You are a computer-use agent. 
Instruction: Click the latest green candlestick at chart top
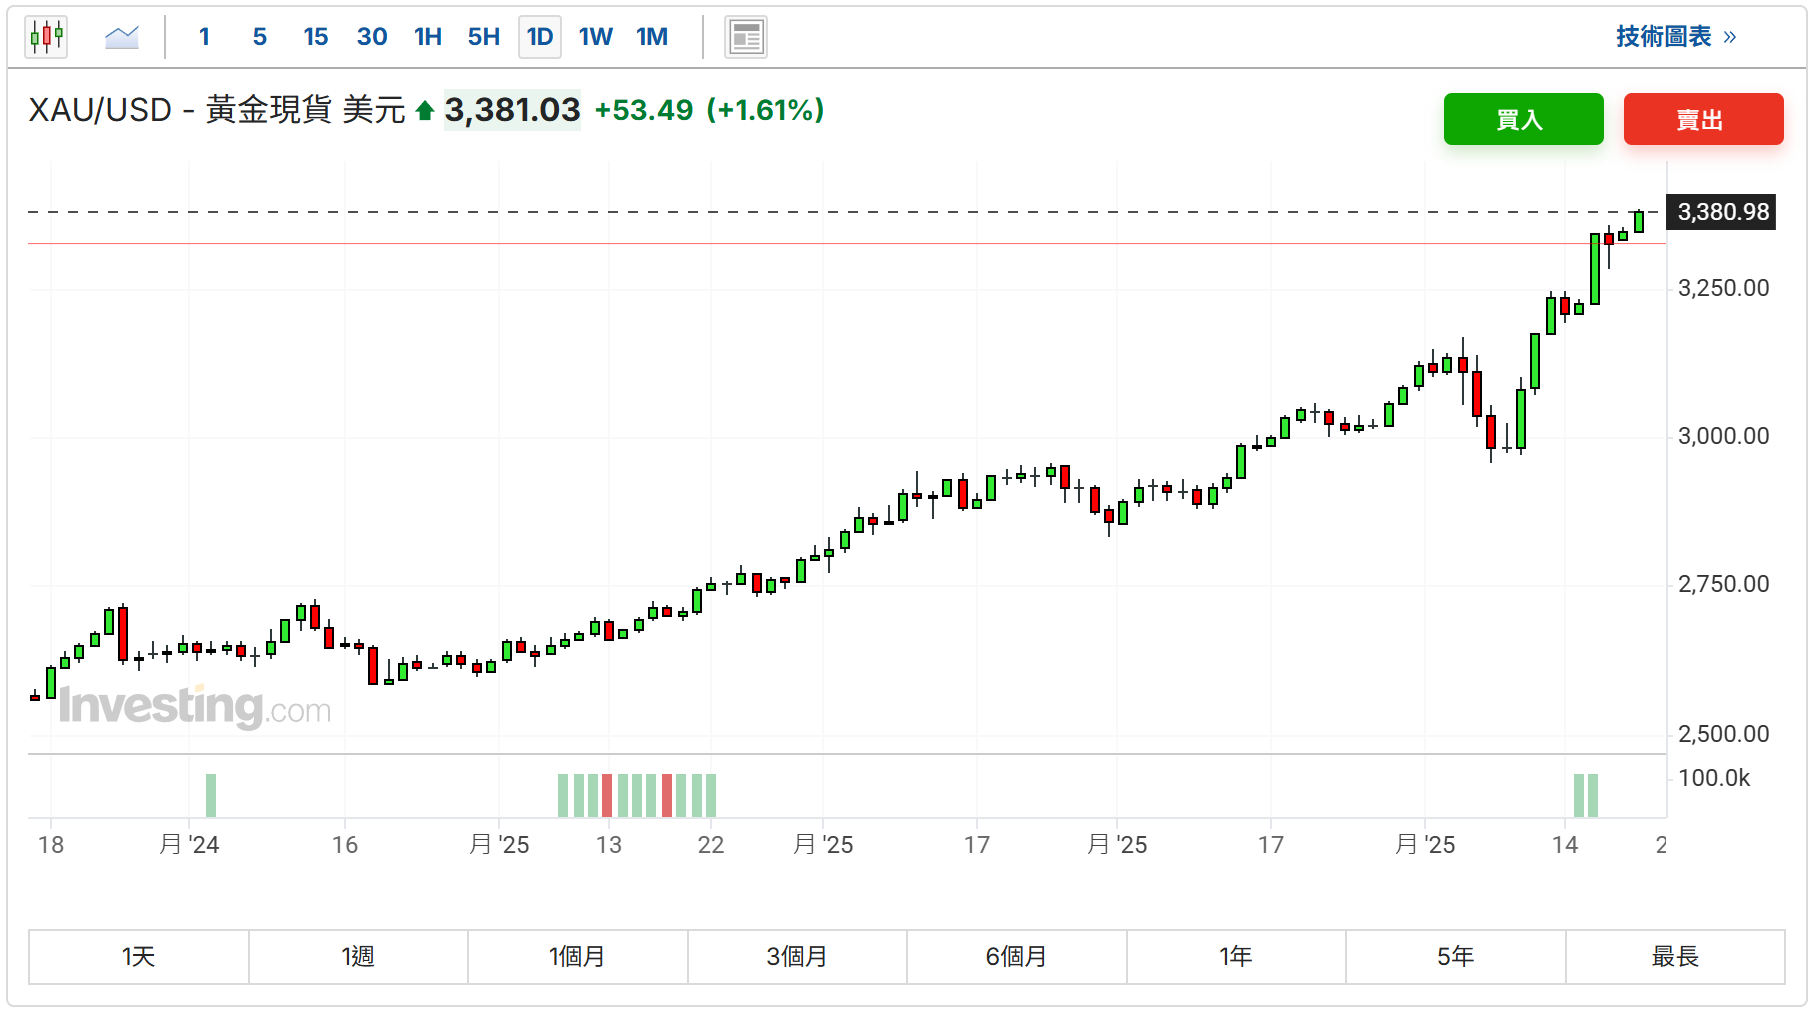(x=1639, y=221)
